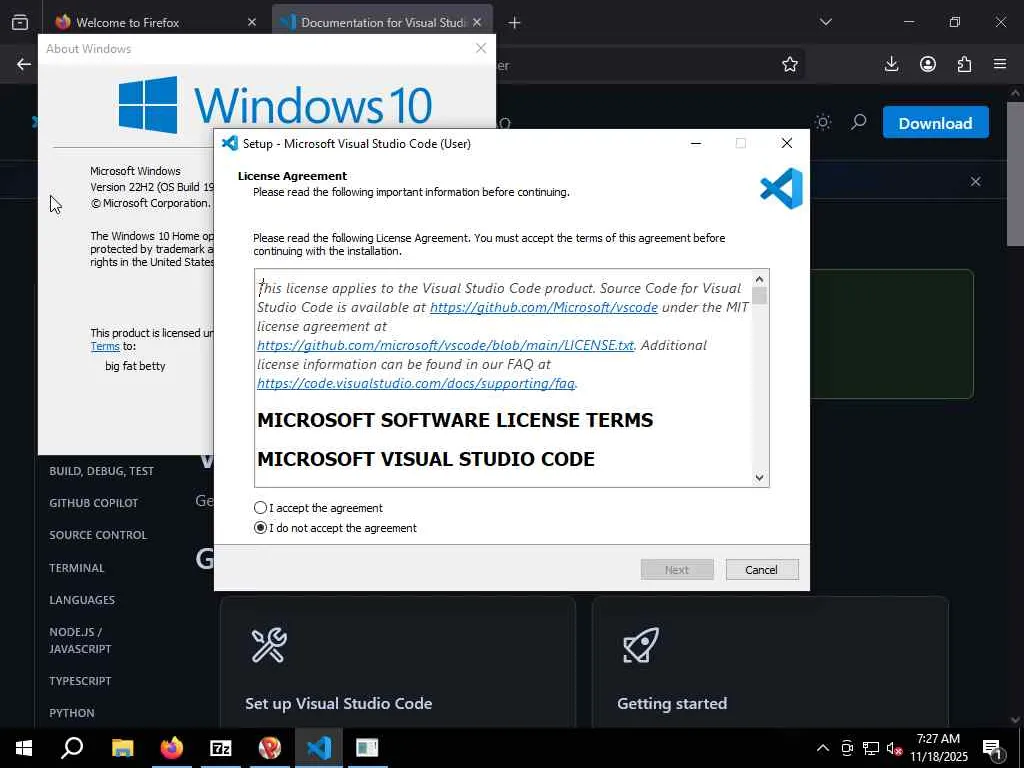This screenshot has width=1024, height=768.
Task: Open the Getting started card
Action: [x=770, y=662]
